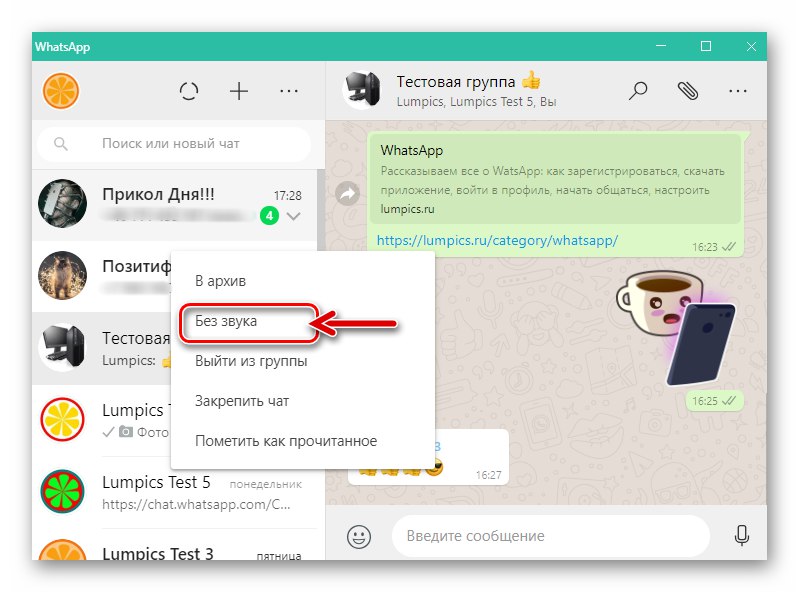Open Тестовая группа header avatar
Screen dimensions: 799x592
[362, 90]
